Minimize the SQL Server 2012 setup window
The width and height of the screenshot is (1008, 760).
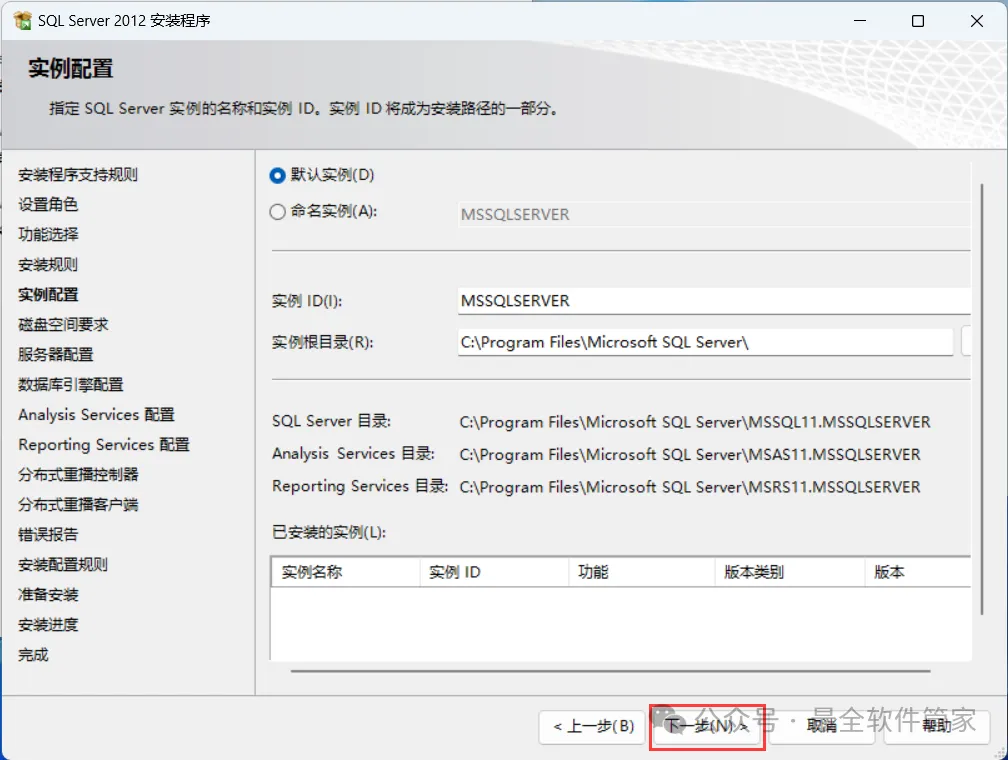coord(860,21)
